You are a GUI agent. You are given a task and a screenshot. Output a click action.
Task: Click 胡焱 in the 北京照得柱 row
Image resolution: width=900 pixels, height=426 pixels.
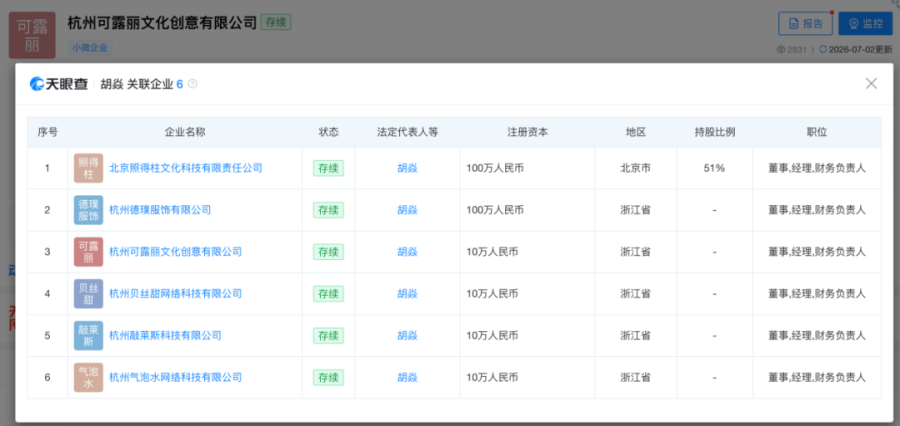[407, 168]
